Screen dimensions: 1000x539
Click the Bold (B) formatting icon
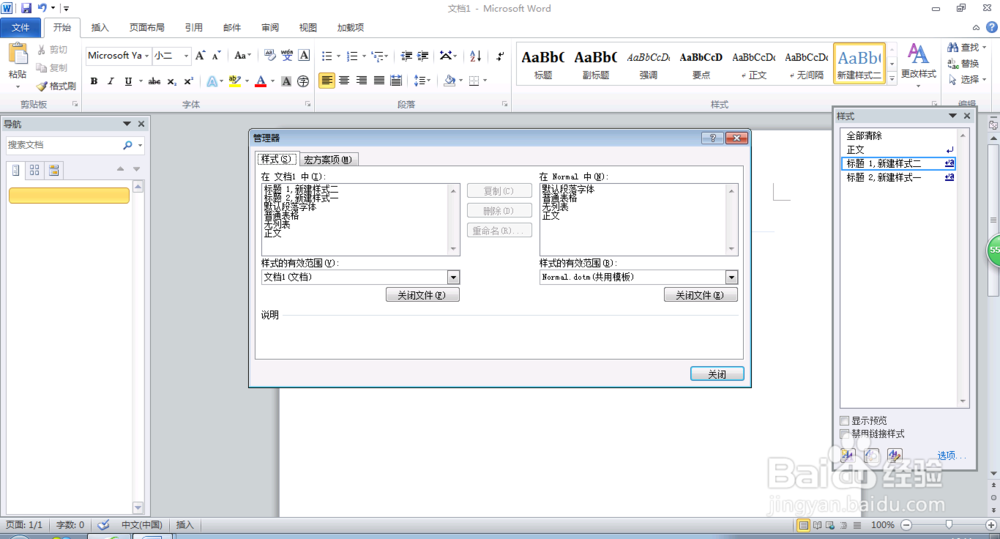coord(94,81)
